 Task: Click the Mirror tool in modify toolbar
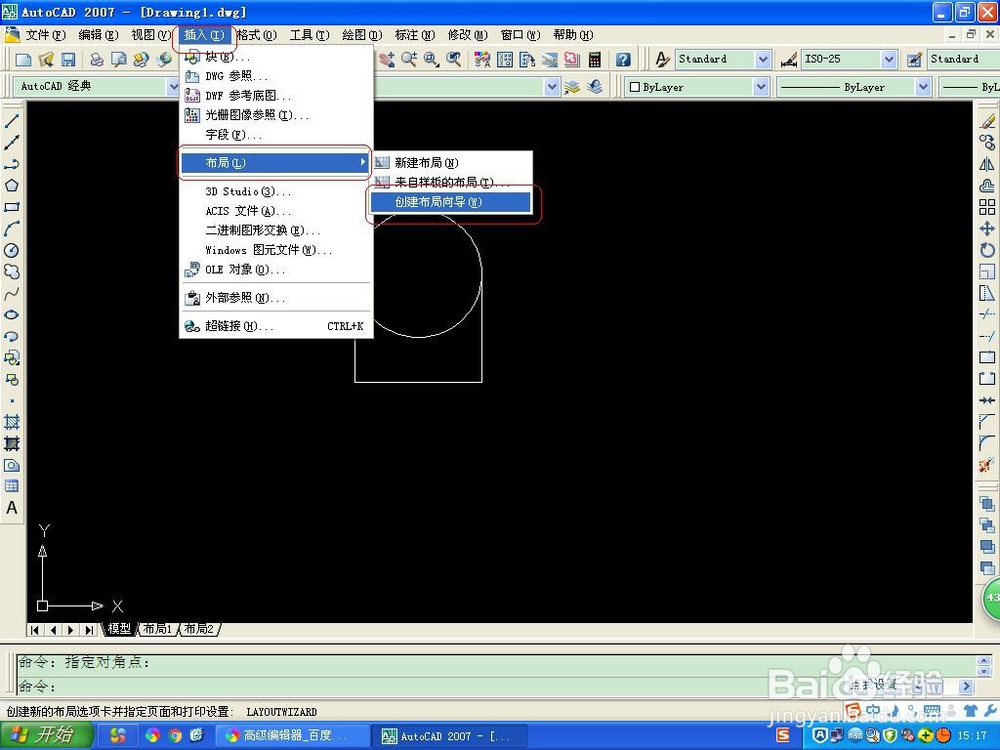987,164
